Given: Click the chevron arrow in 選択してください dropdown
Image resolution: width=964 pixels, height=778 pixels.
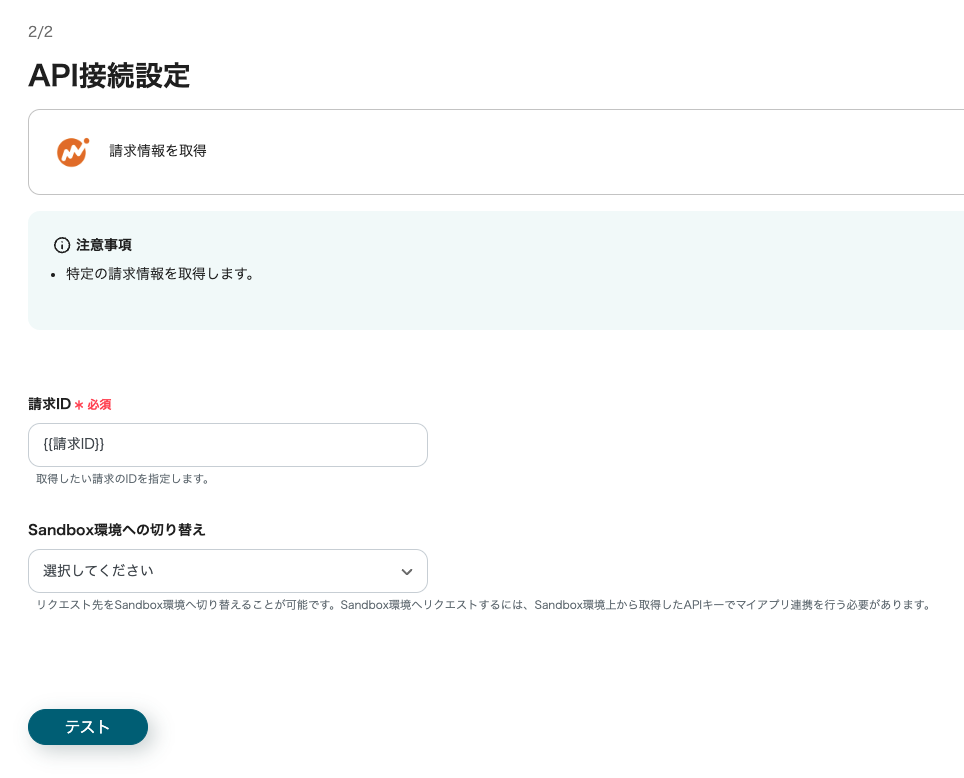Looking at the screenshot, I should click(406, 571).
